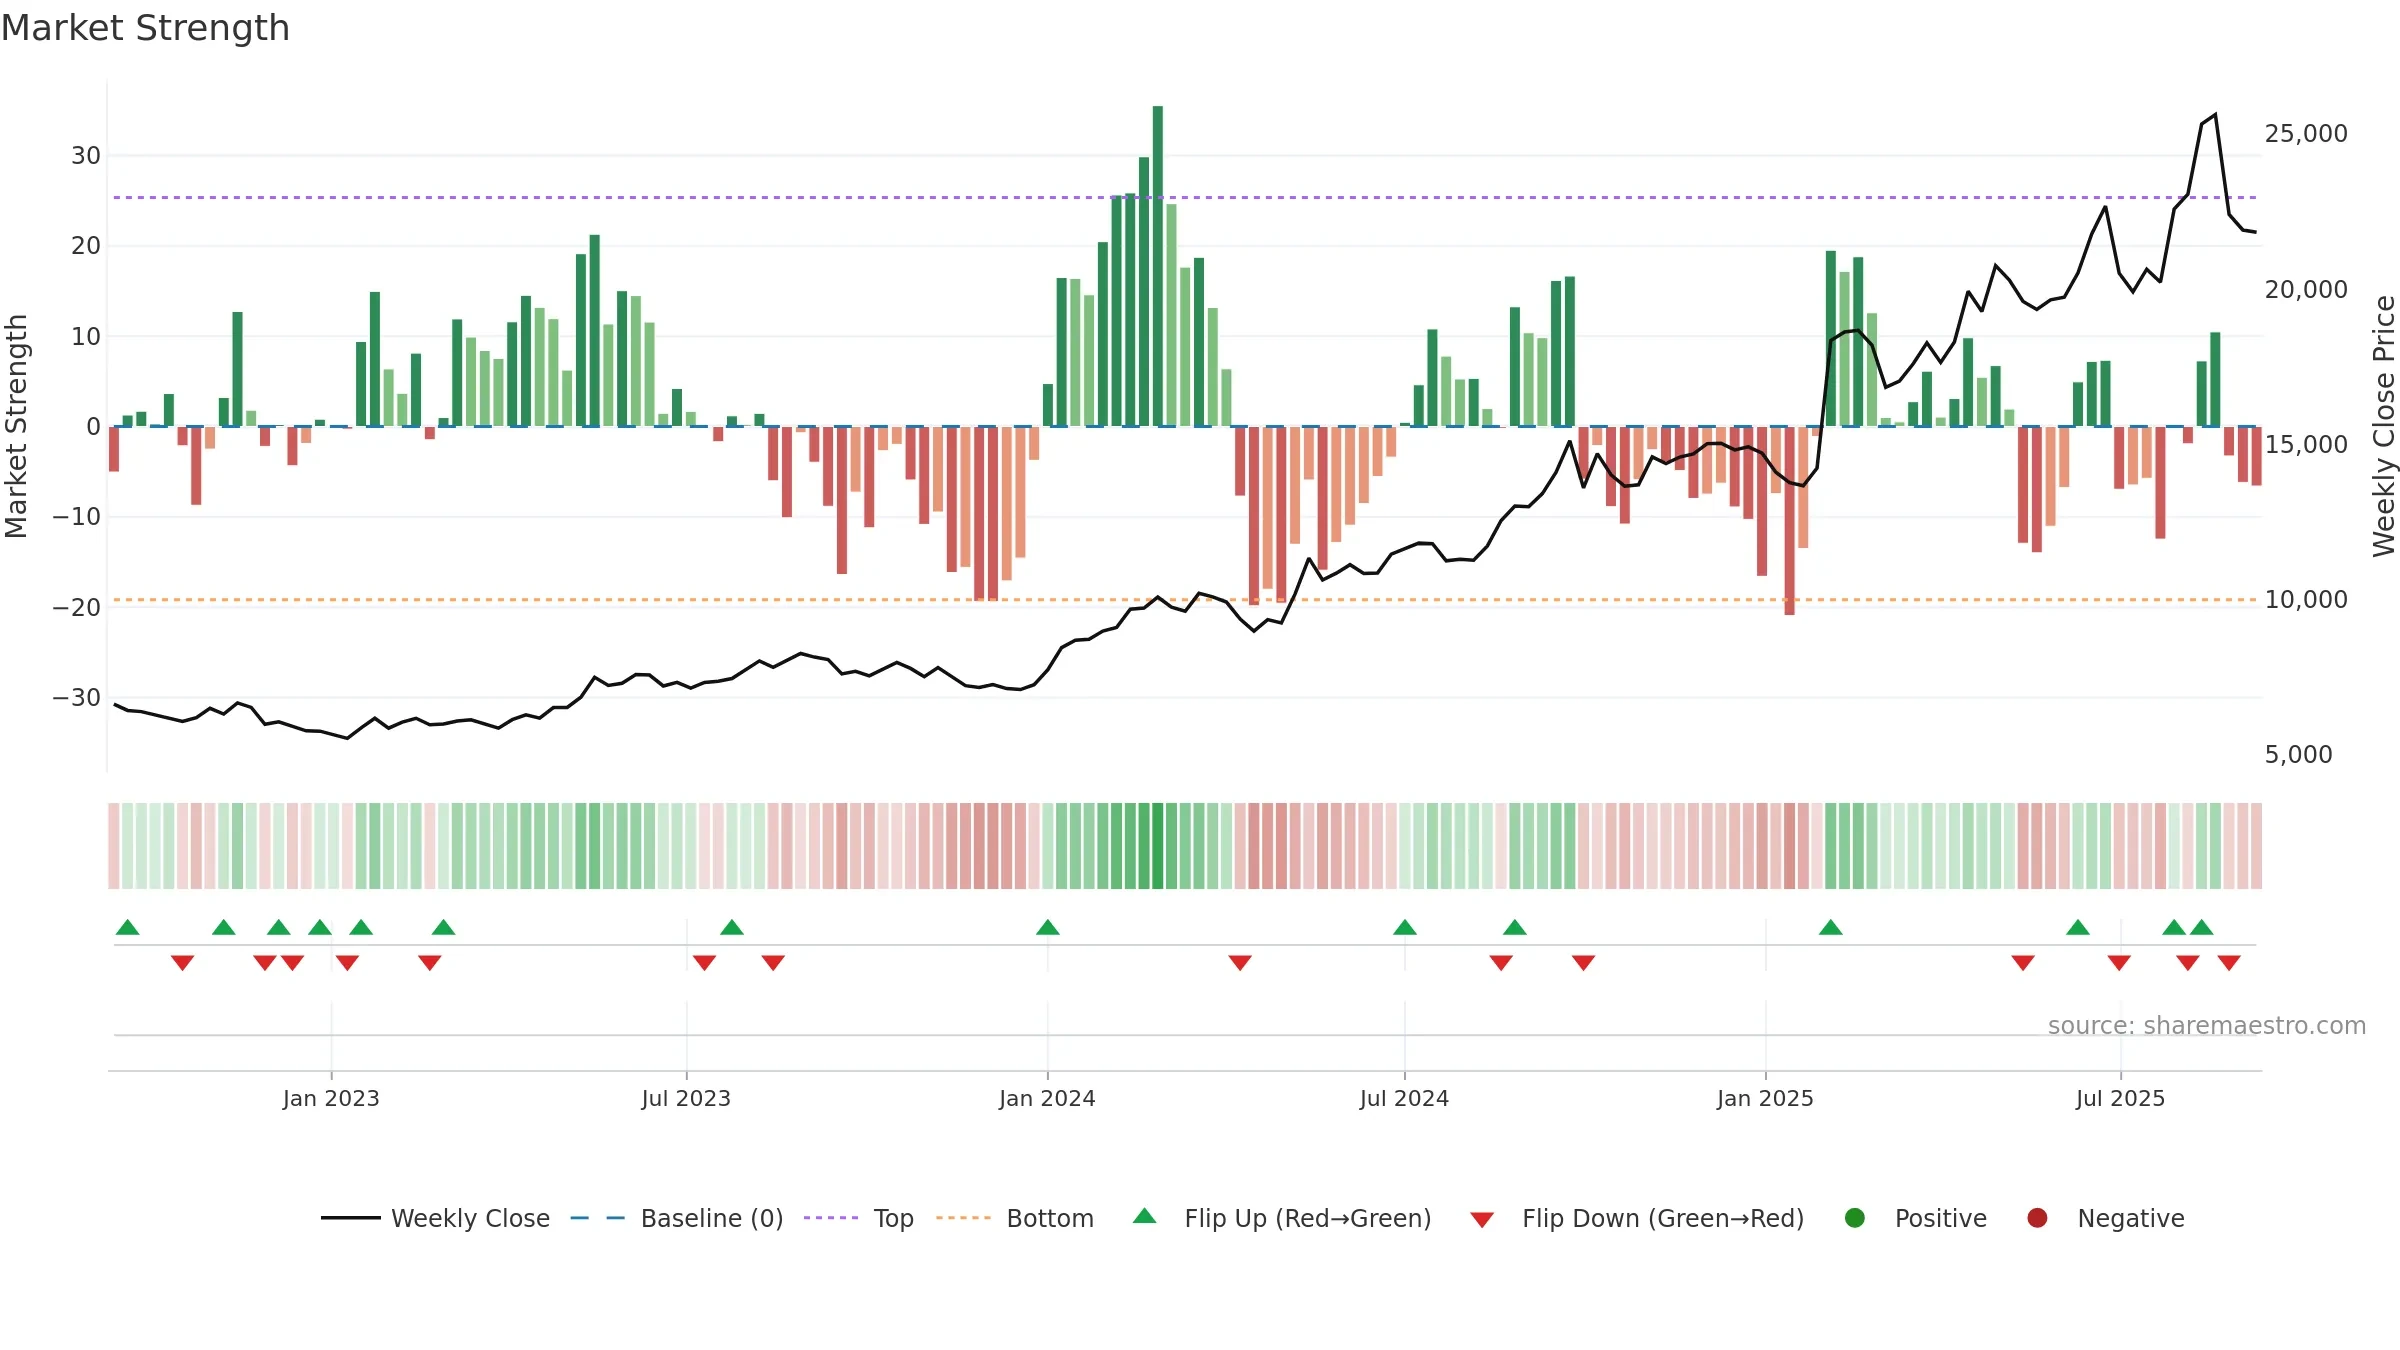Click the red Flip Down legend triangle icon
The width and height of the screenshot is (2400, 1350).
1482,1220
